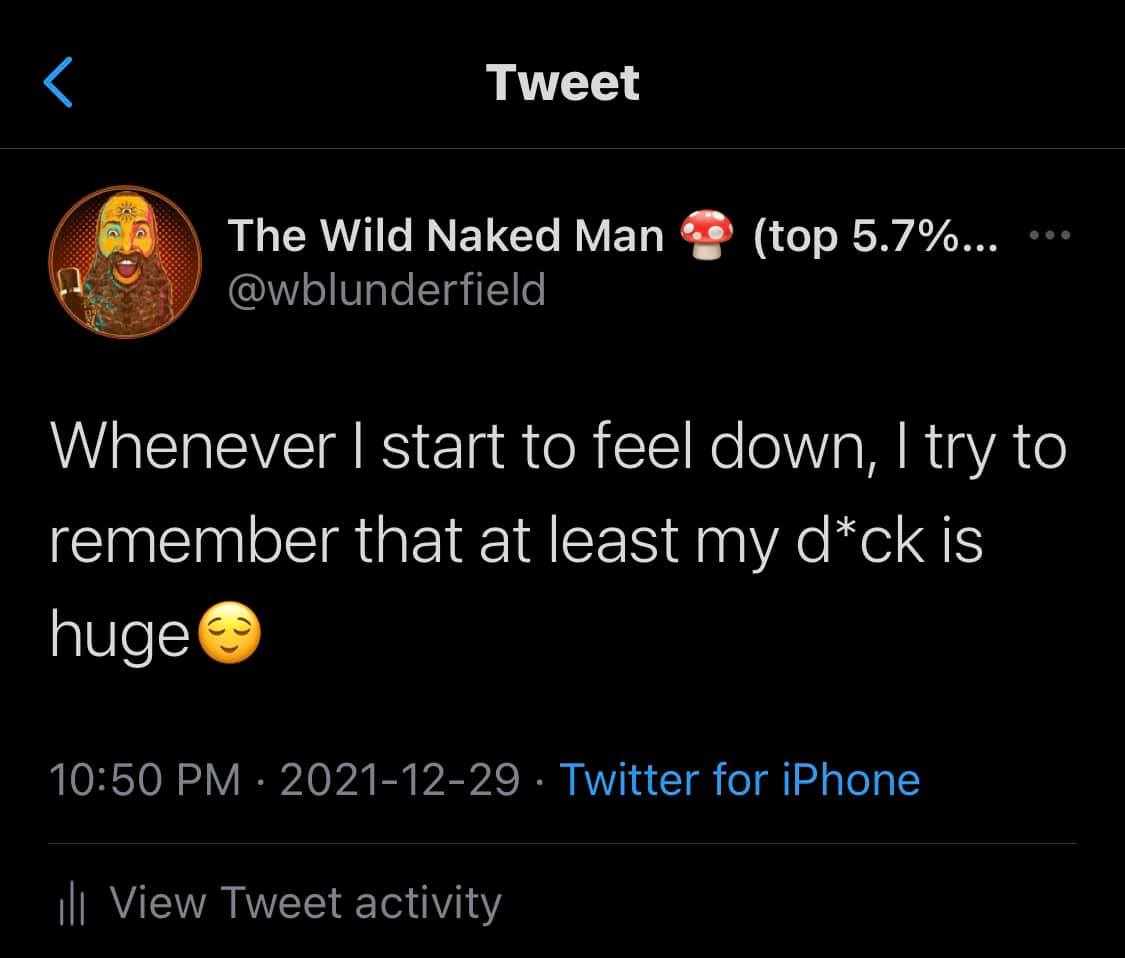Click the Tweet header title
The width and height of the screenshot is (1125, 958).
(562, 82)
